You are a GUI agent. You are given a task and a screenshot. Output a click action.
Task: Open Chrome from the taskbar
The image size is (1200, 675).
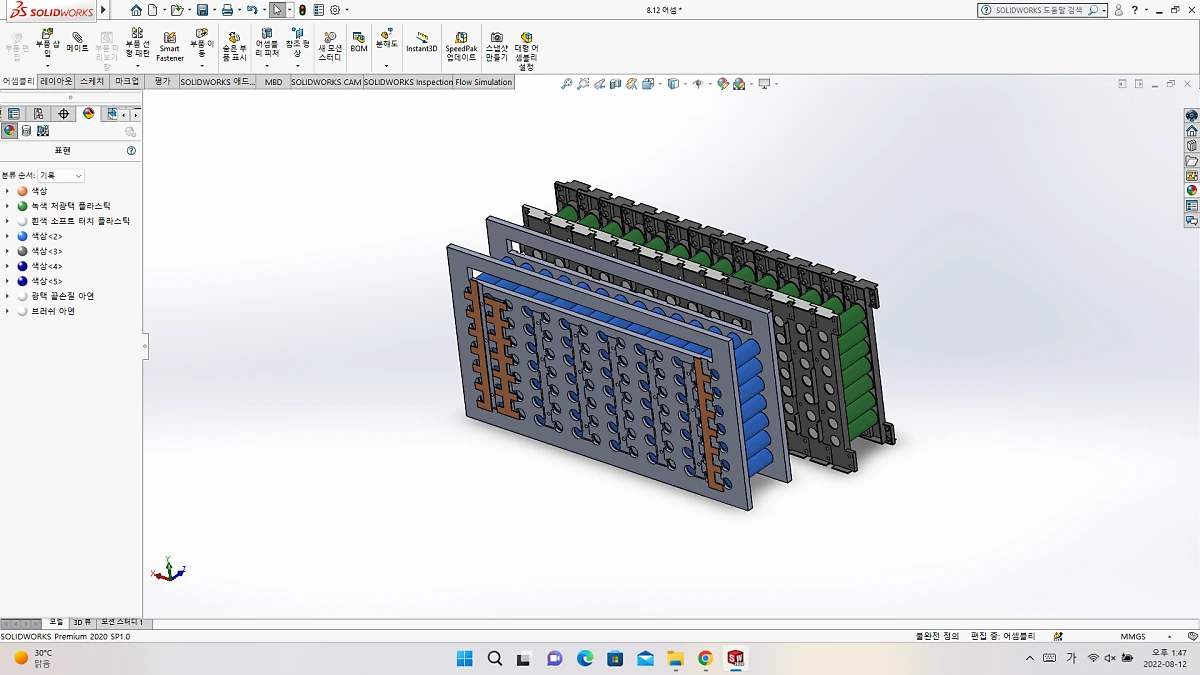705,658
